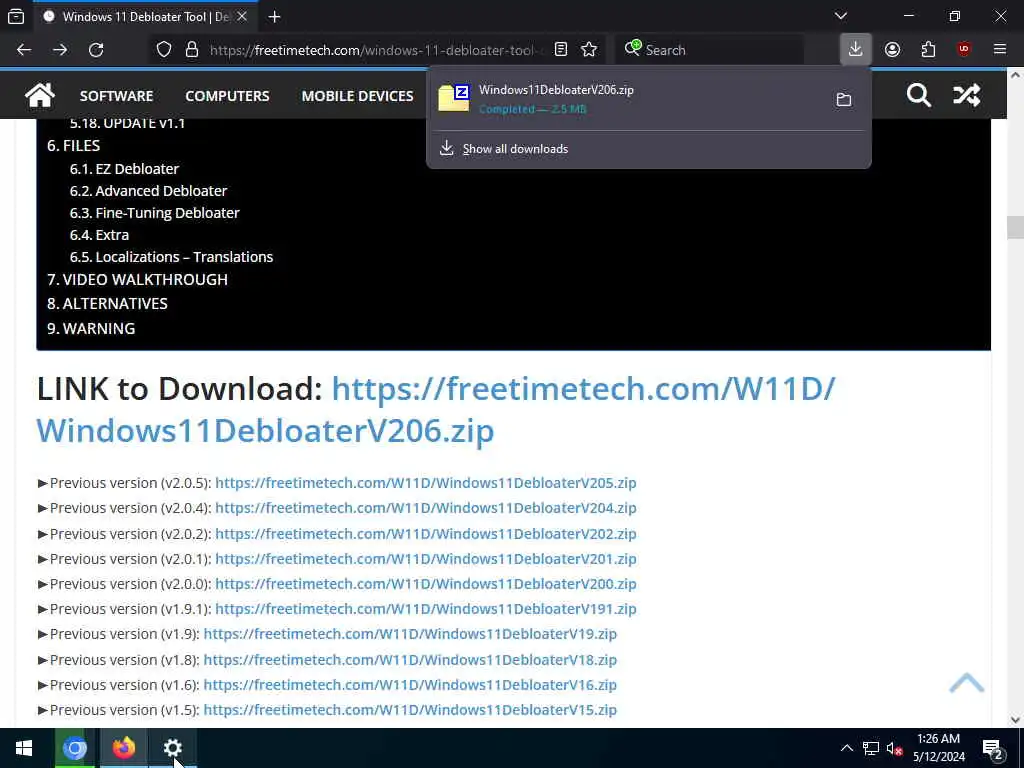List all tabs dropdown arrow
Screen dimensions: 1024x768
(841, 16)
